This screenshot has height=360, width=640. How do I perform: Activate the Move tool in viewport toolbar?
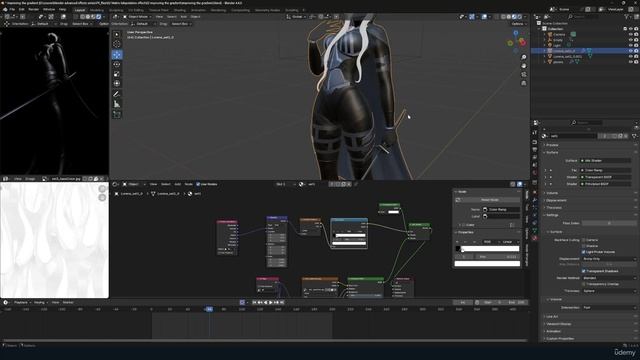117,55
